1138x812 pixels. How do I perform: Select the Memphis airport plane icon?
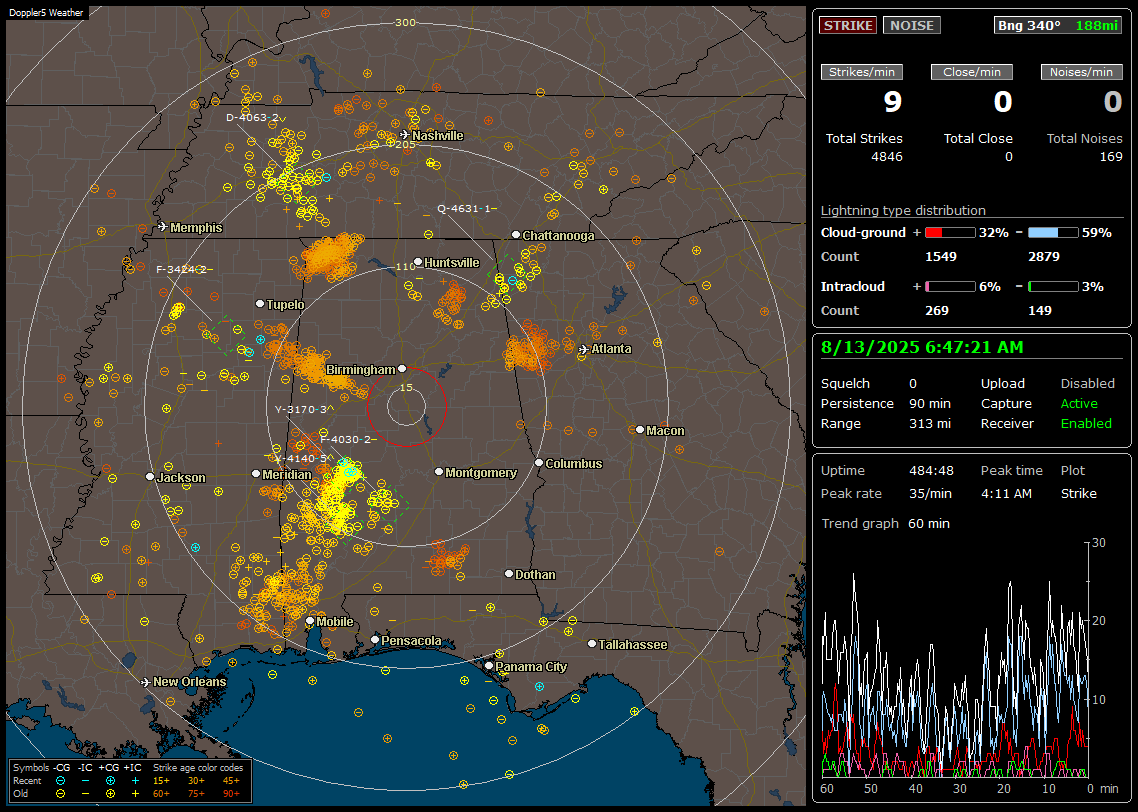(163, 227)
